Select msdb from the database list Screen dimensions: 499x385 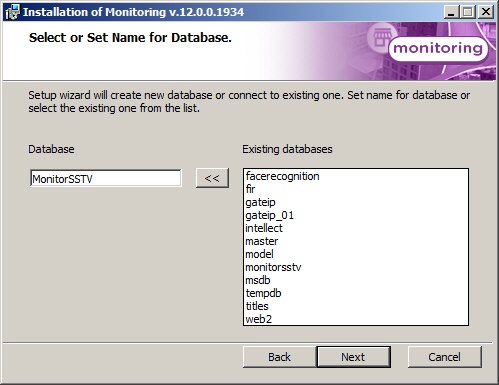tap(258, 280)
